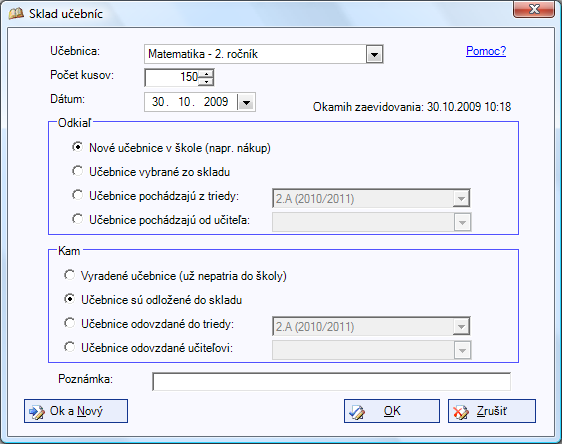
Task: Select Učebnice odovzdané do triedy option
Action: [x=69, y=323]
